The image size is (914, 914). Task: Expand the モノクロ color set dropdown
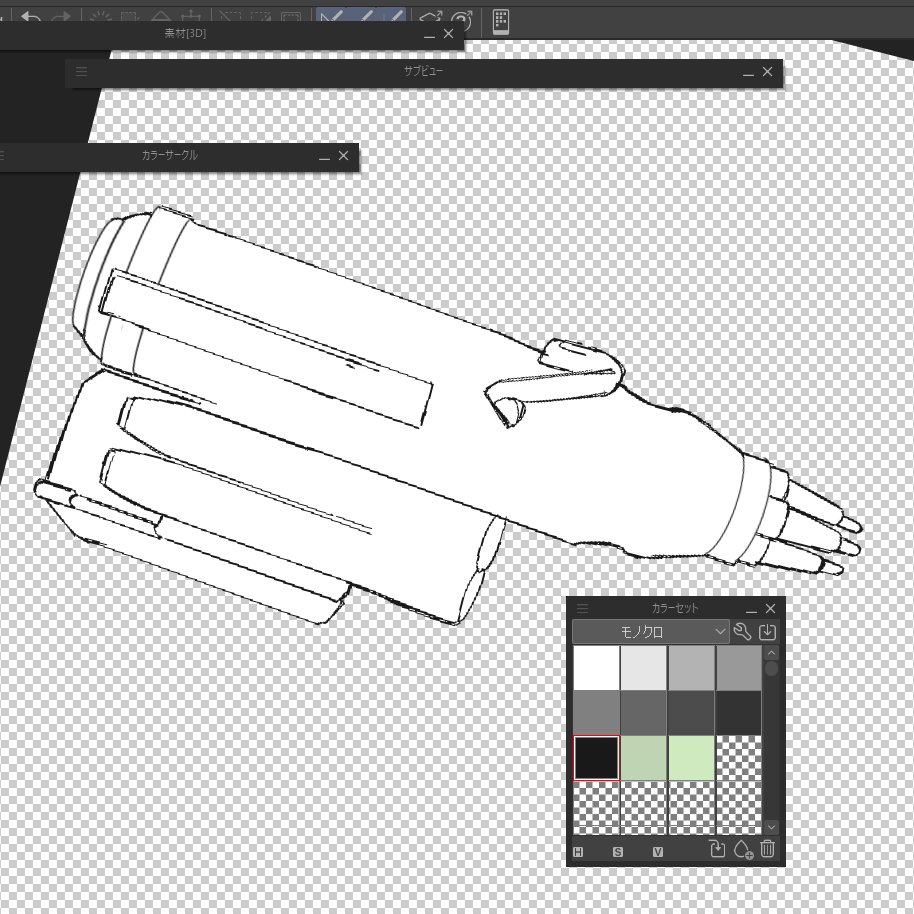(x=651, y=632)
